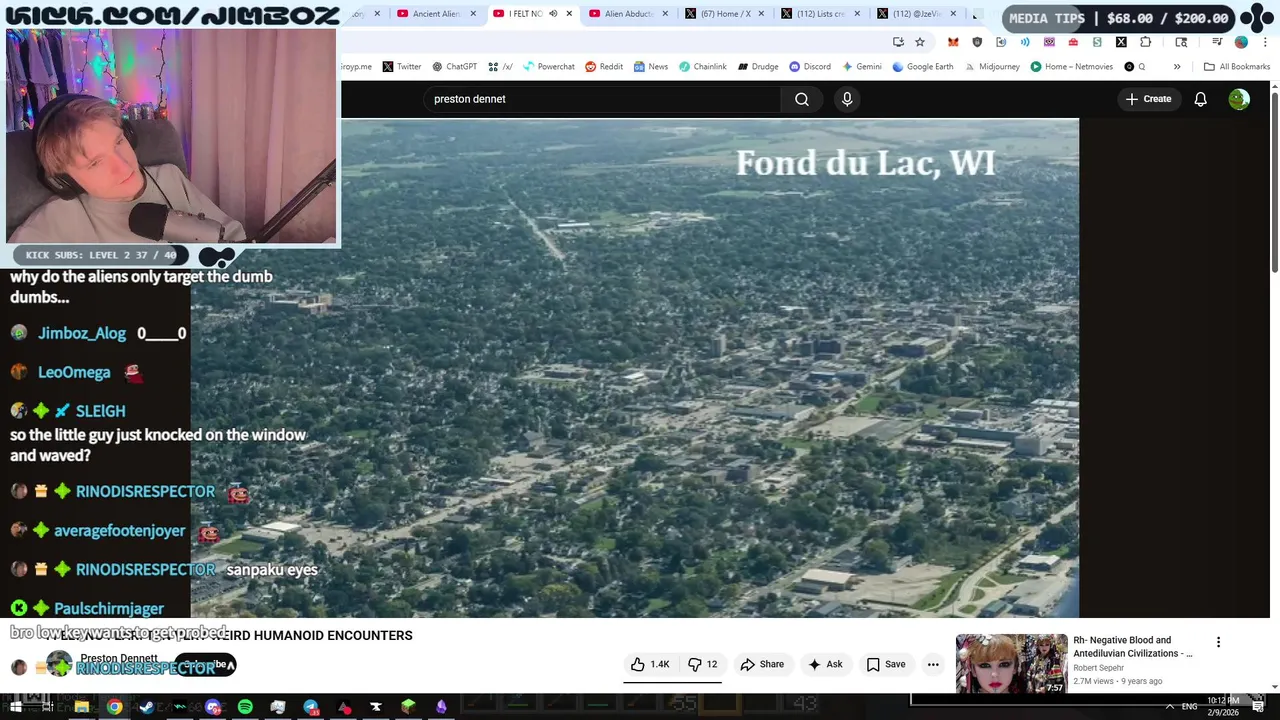
Task: Bookmark this page with the star icon
Action: point(920,42)
